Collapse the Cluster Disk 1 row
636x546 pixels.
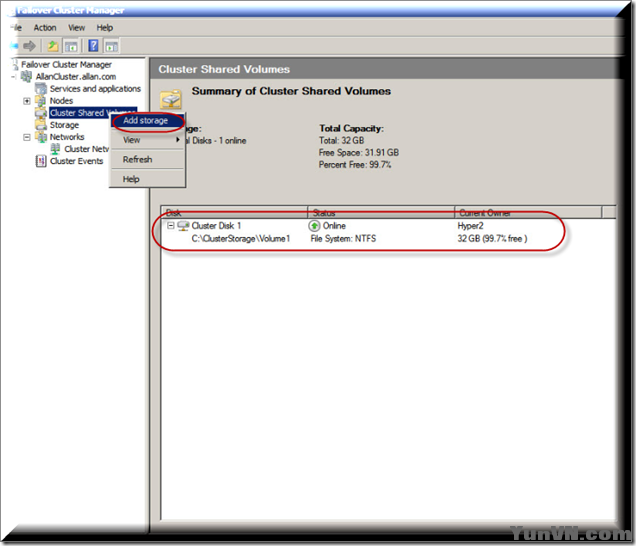171,226
